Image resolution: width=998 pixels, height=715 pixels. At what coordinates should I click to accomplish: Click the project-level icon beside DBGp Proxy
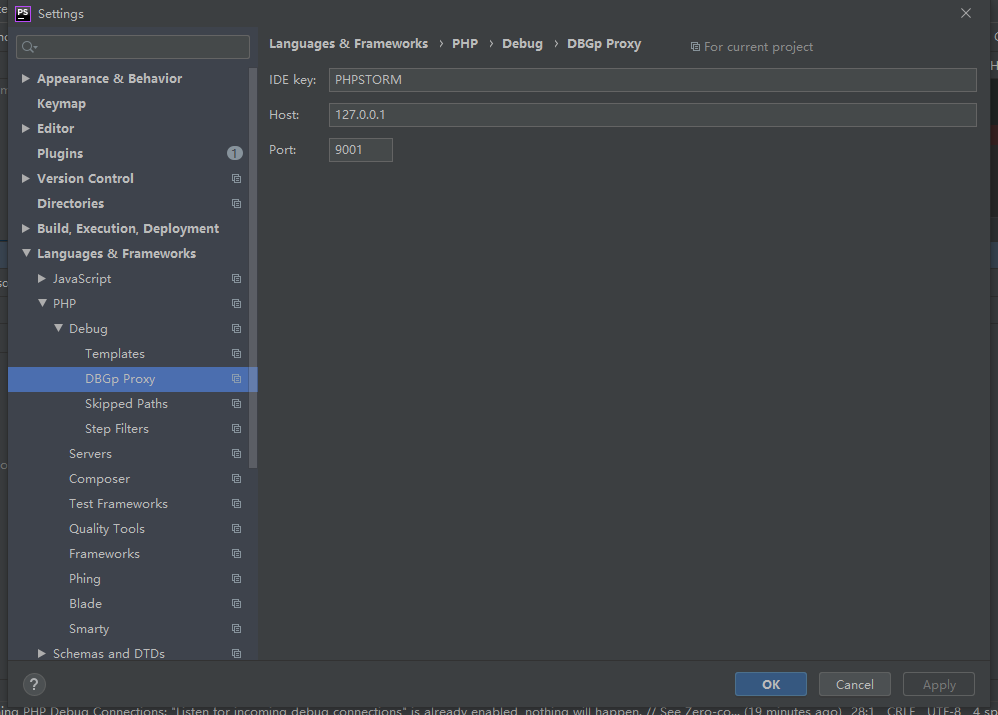pyautogui.click(x=236, y=379)
